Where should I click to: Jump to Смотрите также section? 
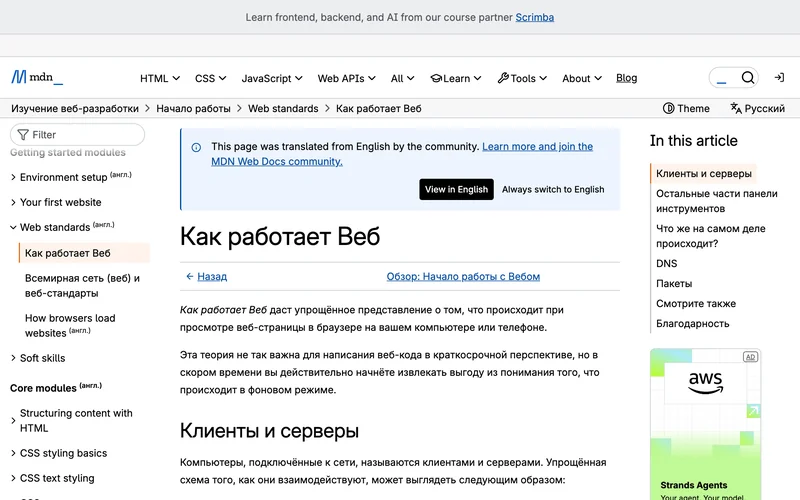(696, 304)
